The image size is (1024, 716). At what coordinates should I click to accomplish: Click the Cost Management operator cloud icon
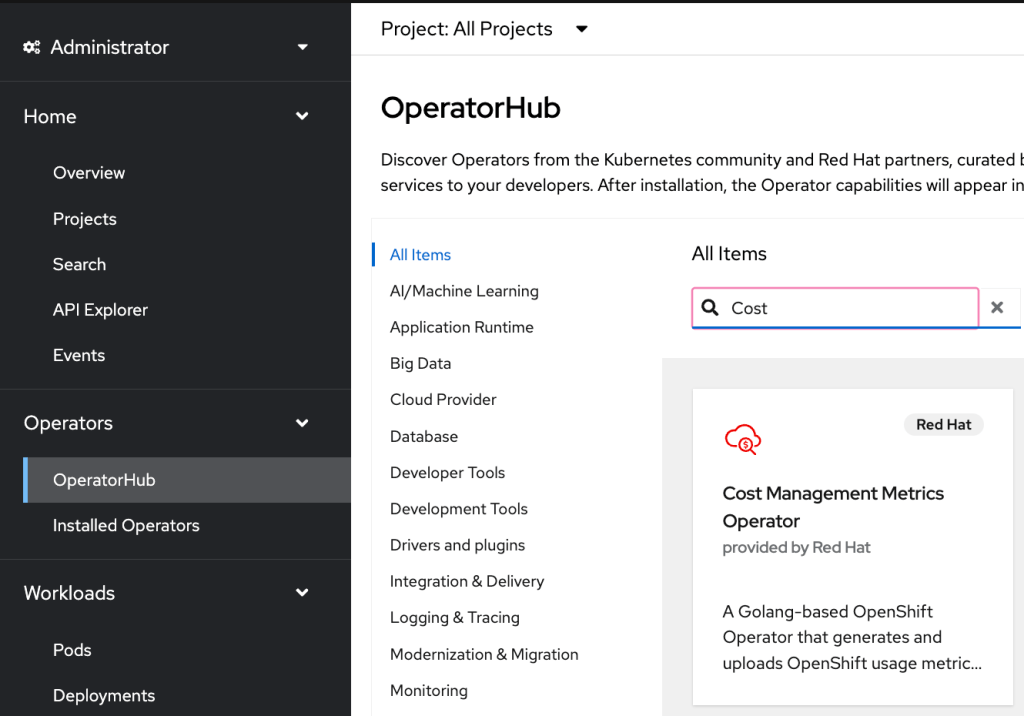[743, 438]
